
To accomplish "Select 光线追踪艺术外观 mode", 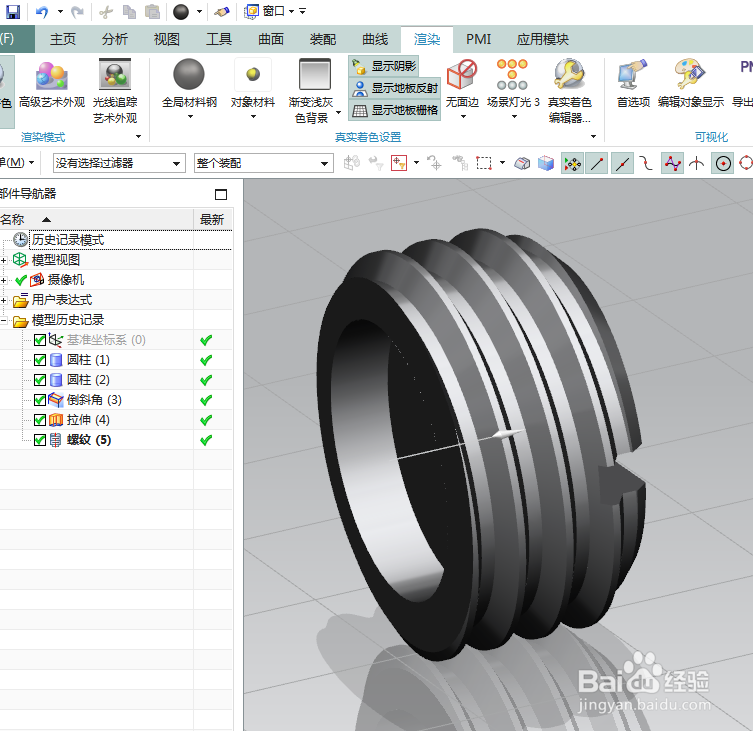I will pos(115,91).
